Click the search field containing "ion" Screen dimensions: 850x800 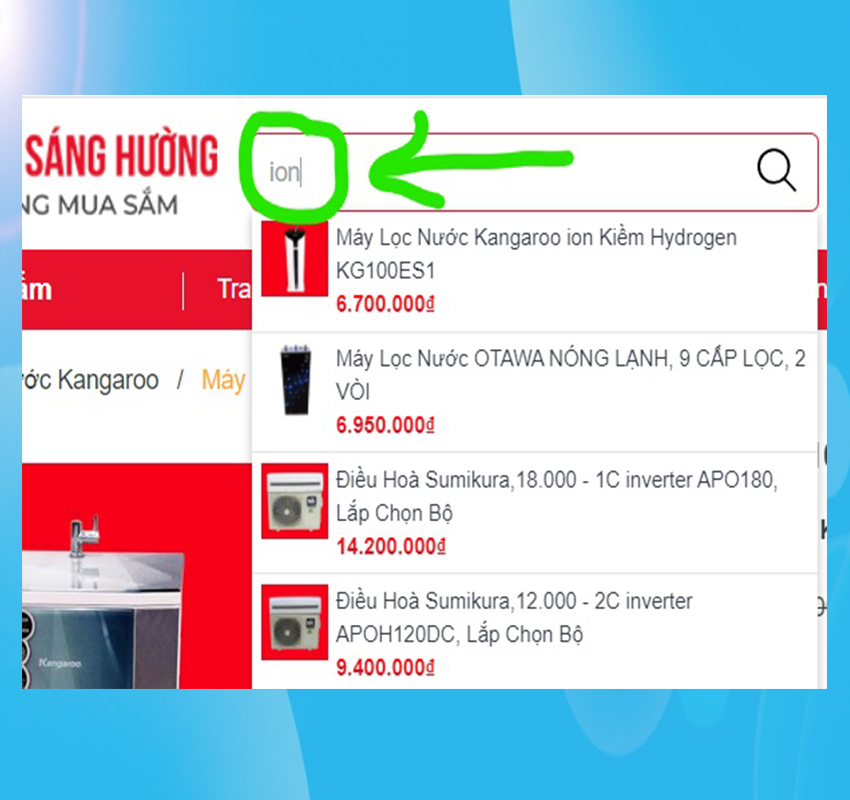coord(537,172)
